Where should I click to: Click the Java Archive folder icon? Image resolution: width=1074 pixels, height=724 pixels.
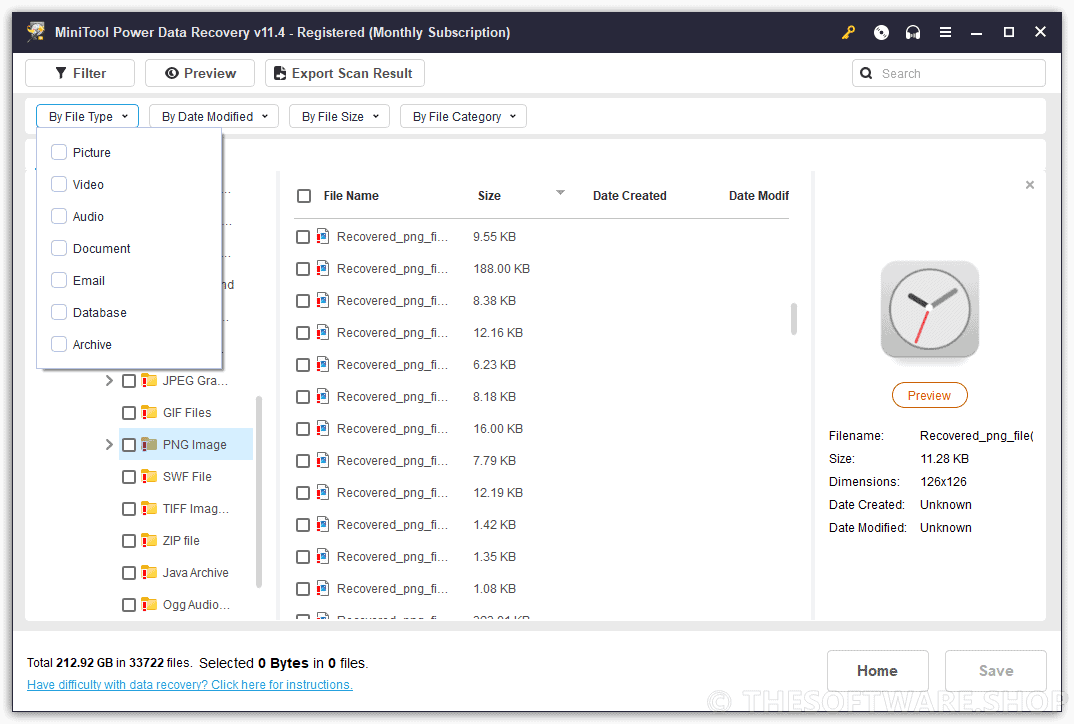(x=149, y=572)
